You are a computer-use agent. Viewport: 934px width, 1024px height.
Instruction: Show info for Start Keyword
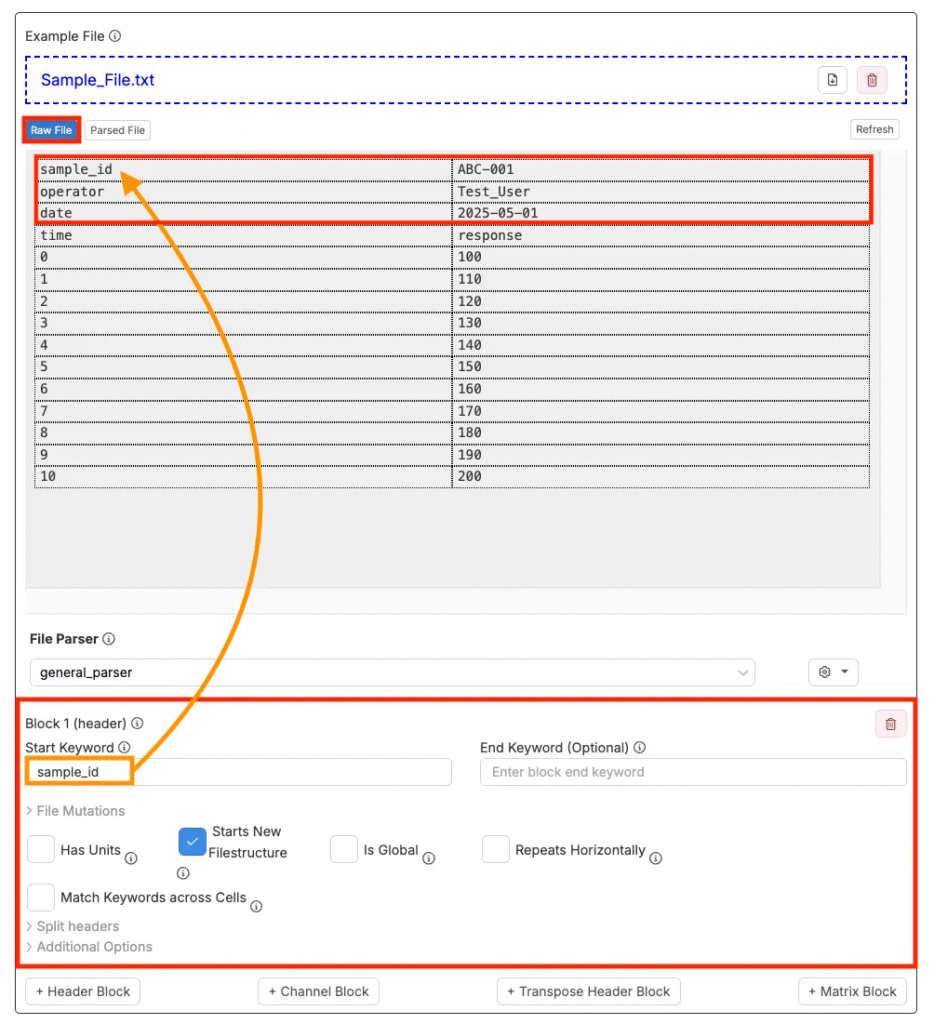[124, 748]
